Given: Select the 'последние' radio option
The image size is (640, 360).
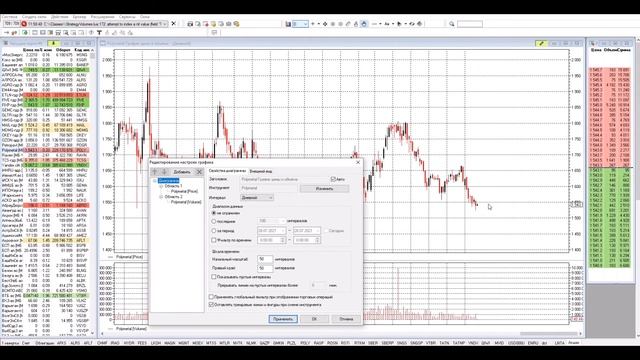Looking at the screenshot, I should pyautogui.click(x=213, y=221).
